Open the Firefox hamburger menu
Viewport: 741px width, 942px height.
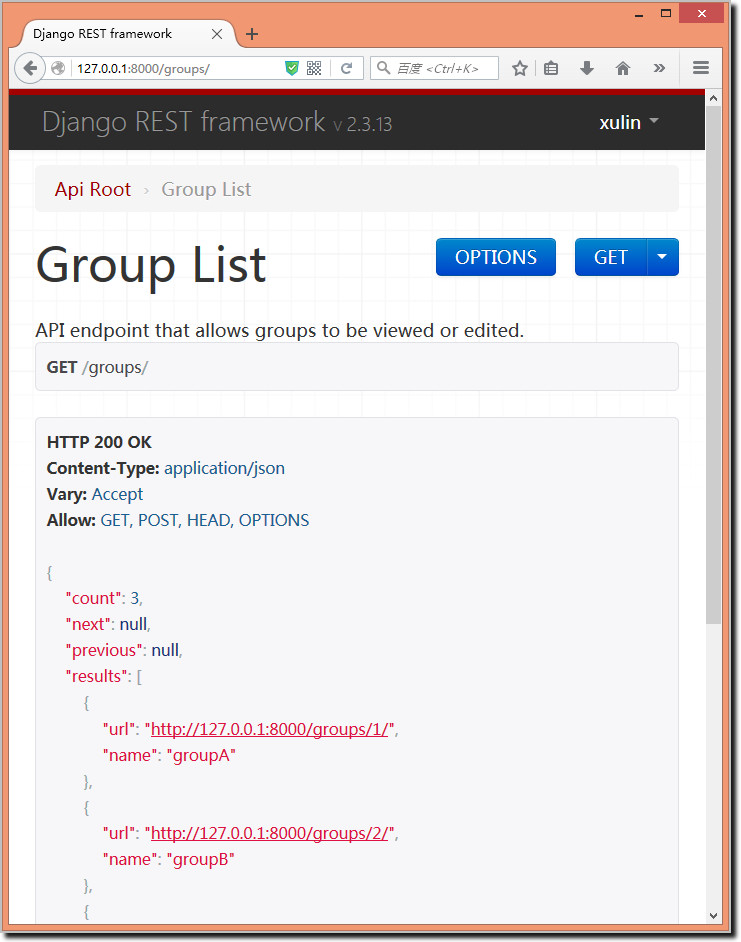(x=701, y=68)
